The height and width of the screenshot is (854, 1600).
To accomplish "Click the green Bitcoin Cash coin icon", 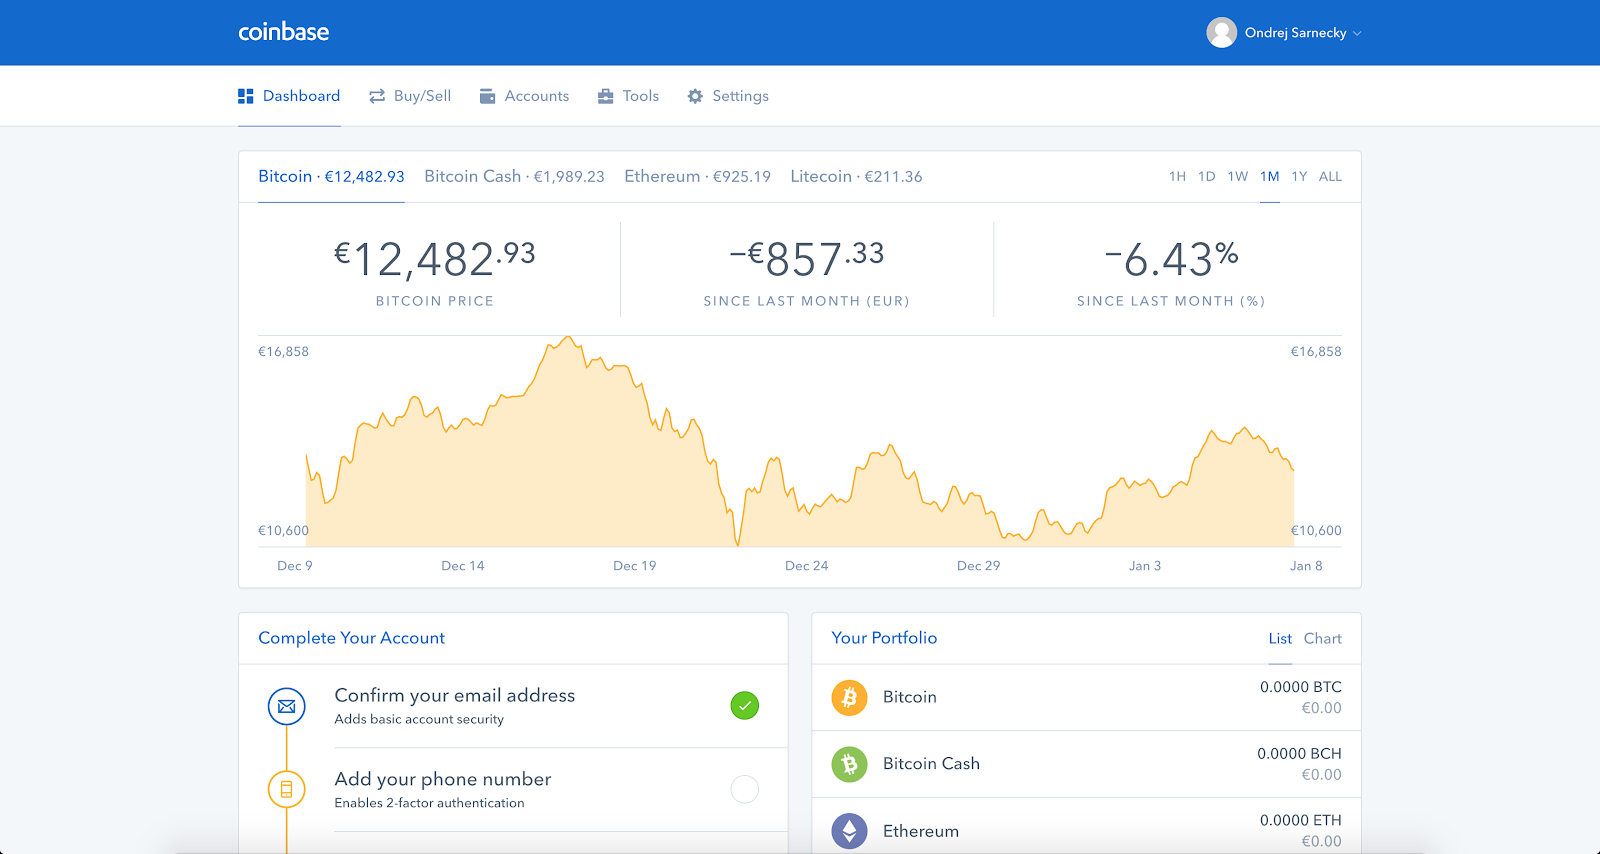I will [850, 764].
